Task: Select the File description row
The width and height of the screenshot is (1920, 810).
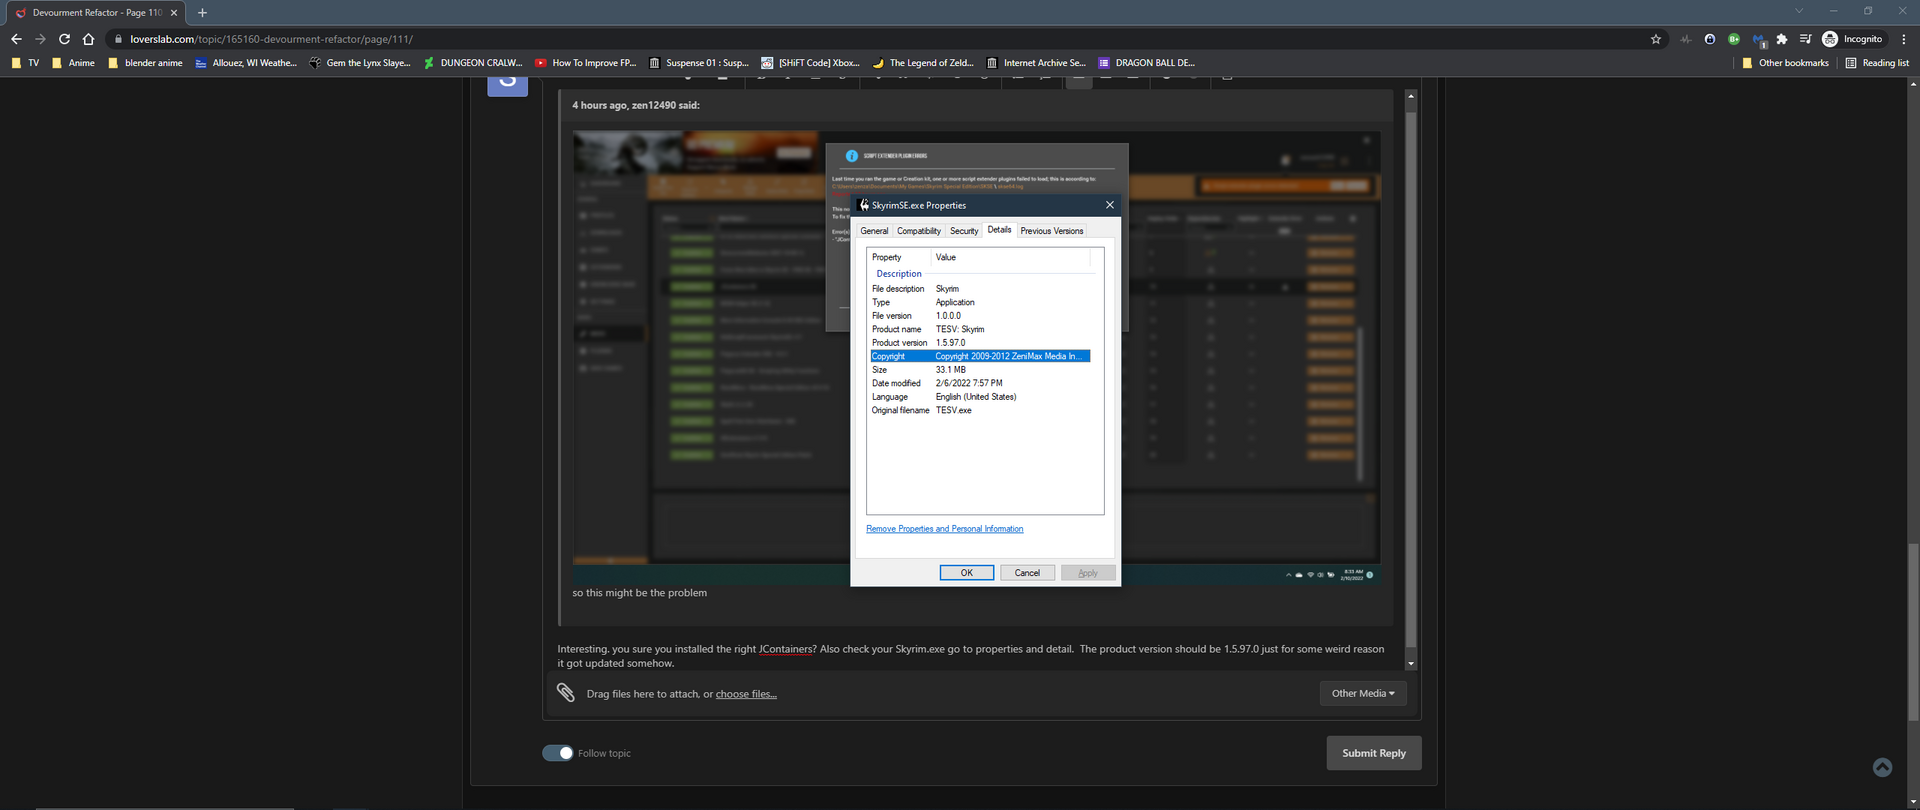Action: 980,289
